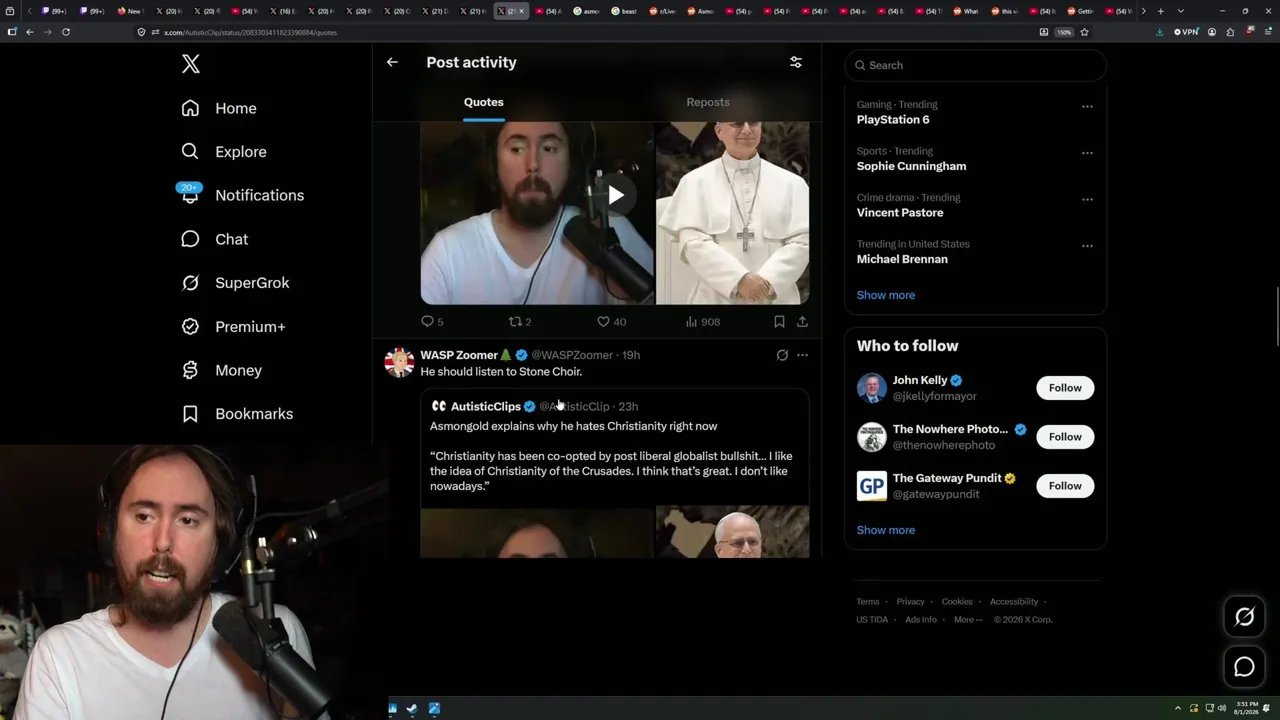Open the Sophie Cunningham trending topic
Image resolution: width=1280 pixels, height=720 pixels.
point(911,166)
